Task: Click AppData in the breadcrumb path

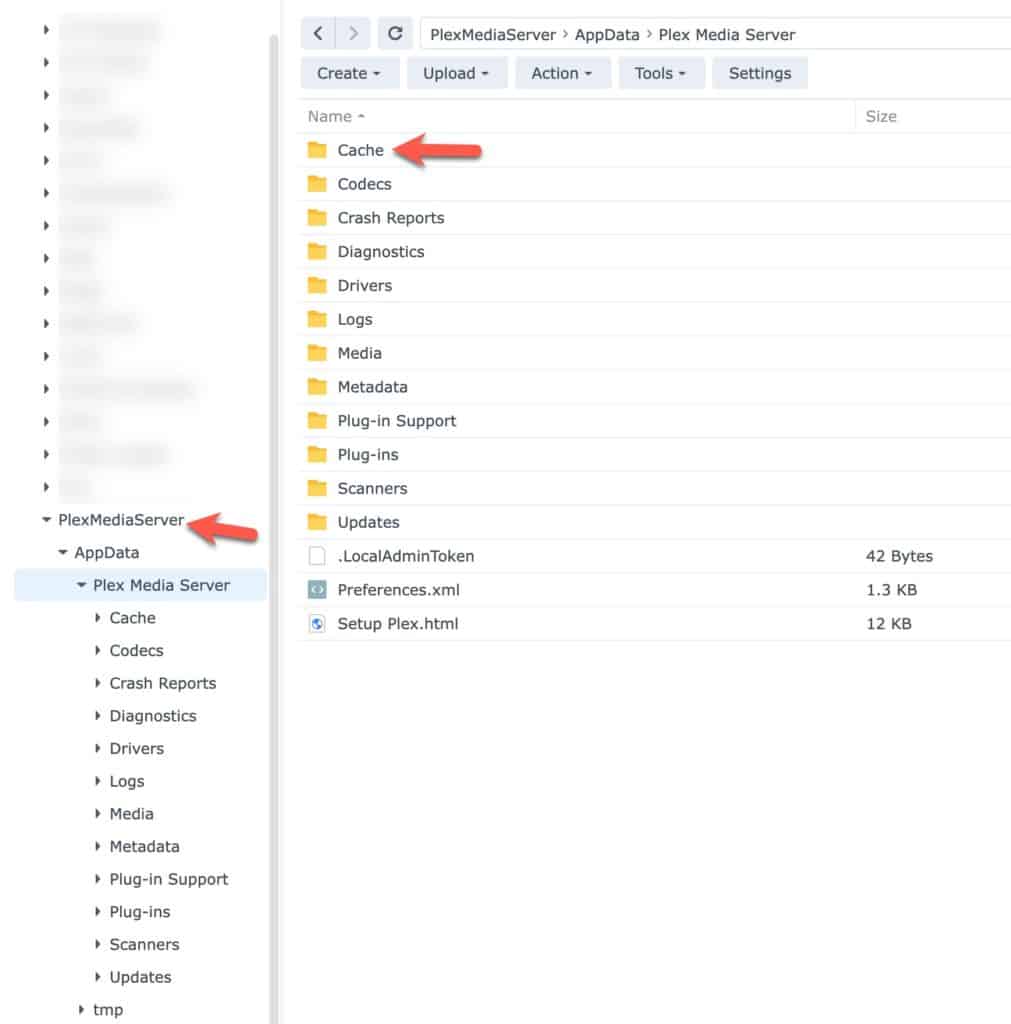Action: (x=607, y=35)
